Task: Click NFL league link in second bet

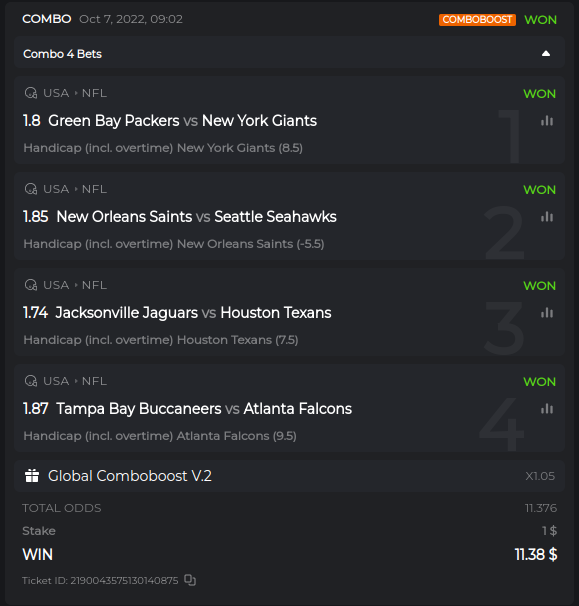Action: click(x=94, y=189)
